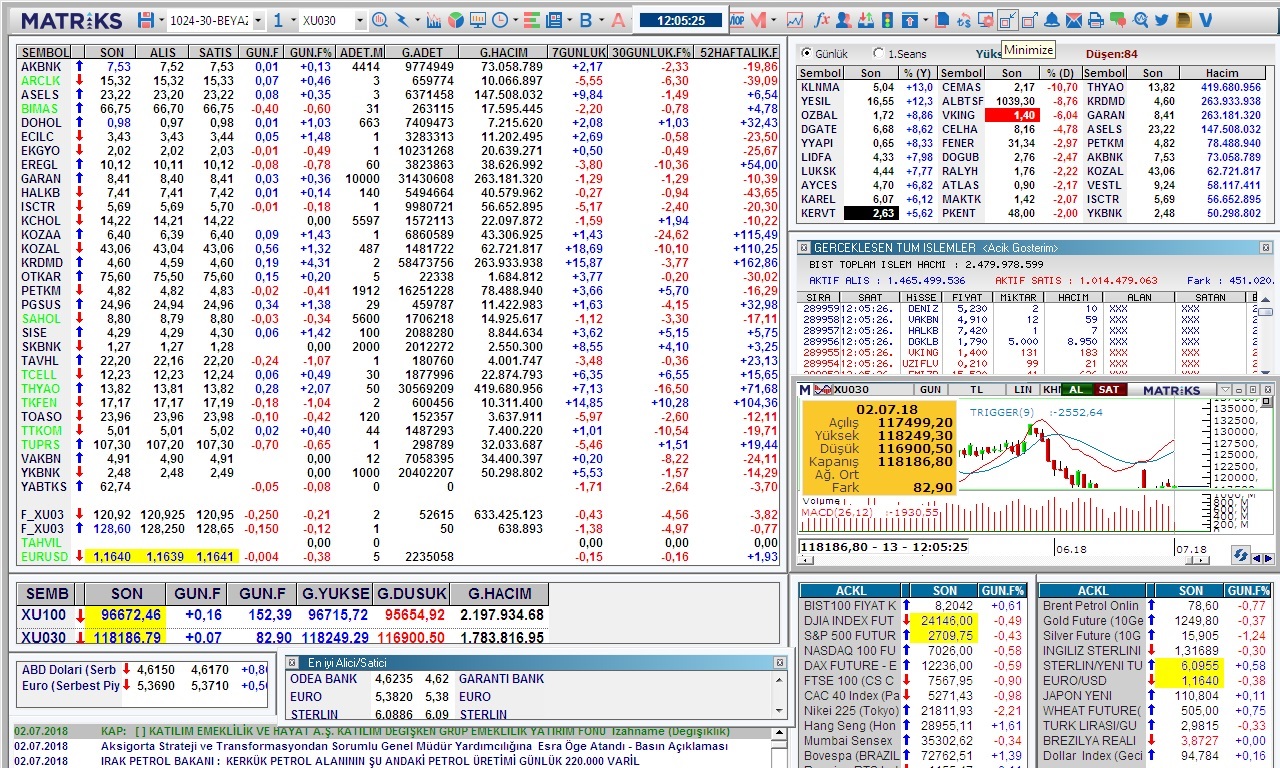Screen dimensions: 1280x768
Task: Click the green AL buy button
Action: [x=1076, y=390]
